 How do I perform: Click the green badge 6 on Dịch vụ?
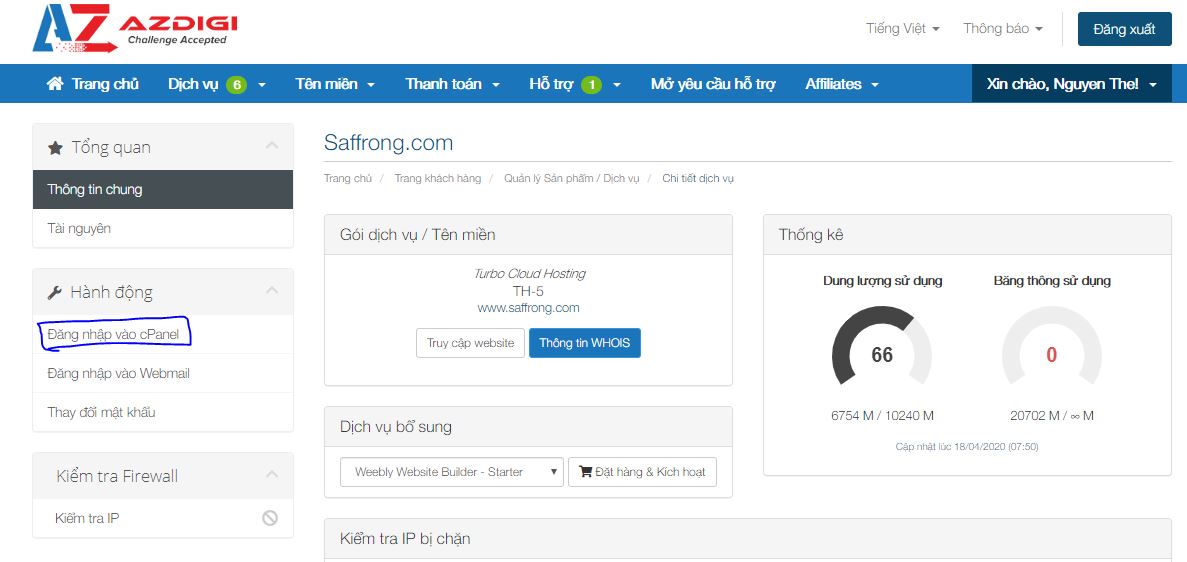click(236, 85)
